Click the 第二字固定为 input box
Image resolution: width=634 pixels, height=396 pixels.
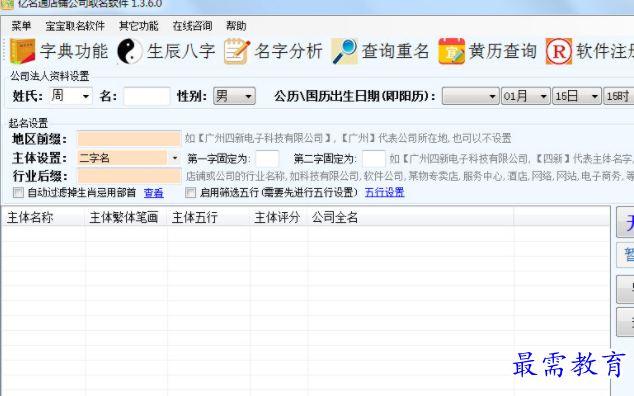(374, 159)
